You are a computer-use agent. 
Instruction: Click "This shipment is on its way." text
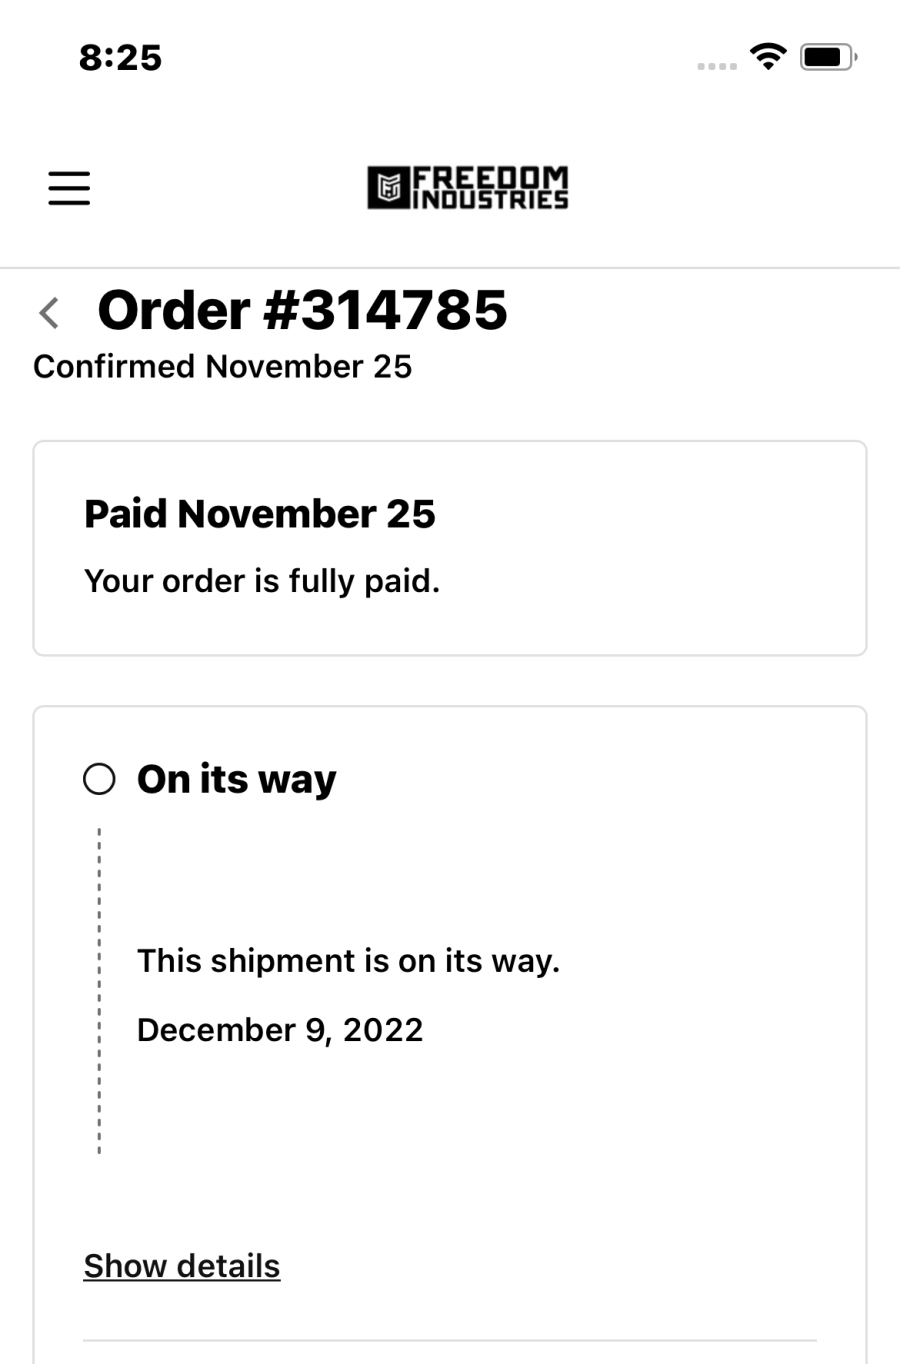348,961
